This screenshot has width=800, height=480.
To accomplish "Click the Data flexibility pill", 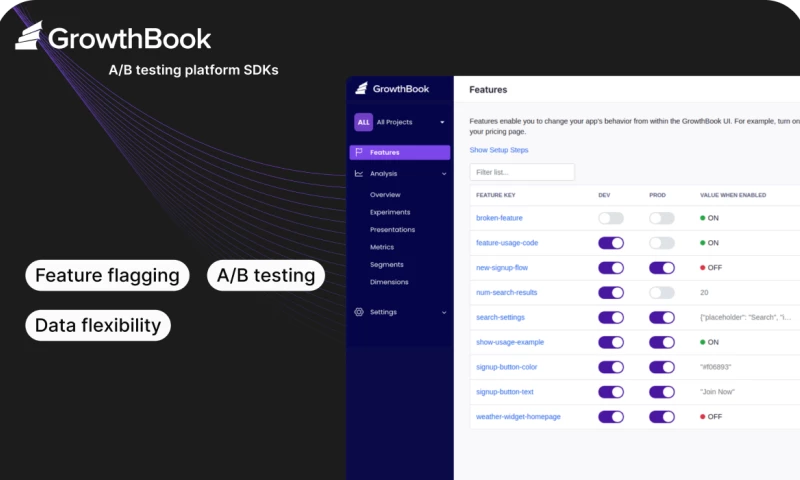I will point(98,325).
